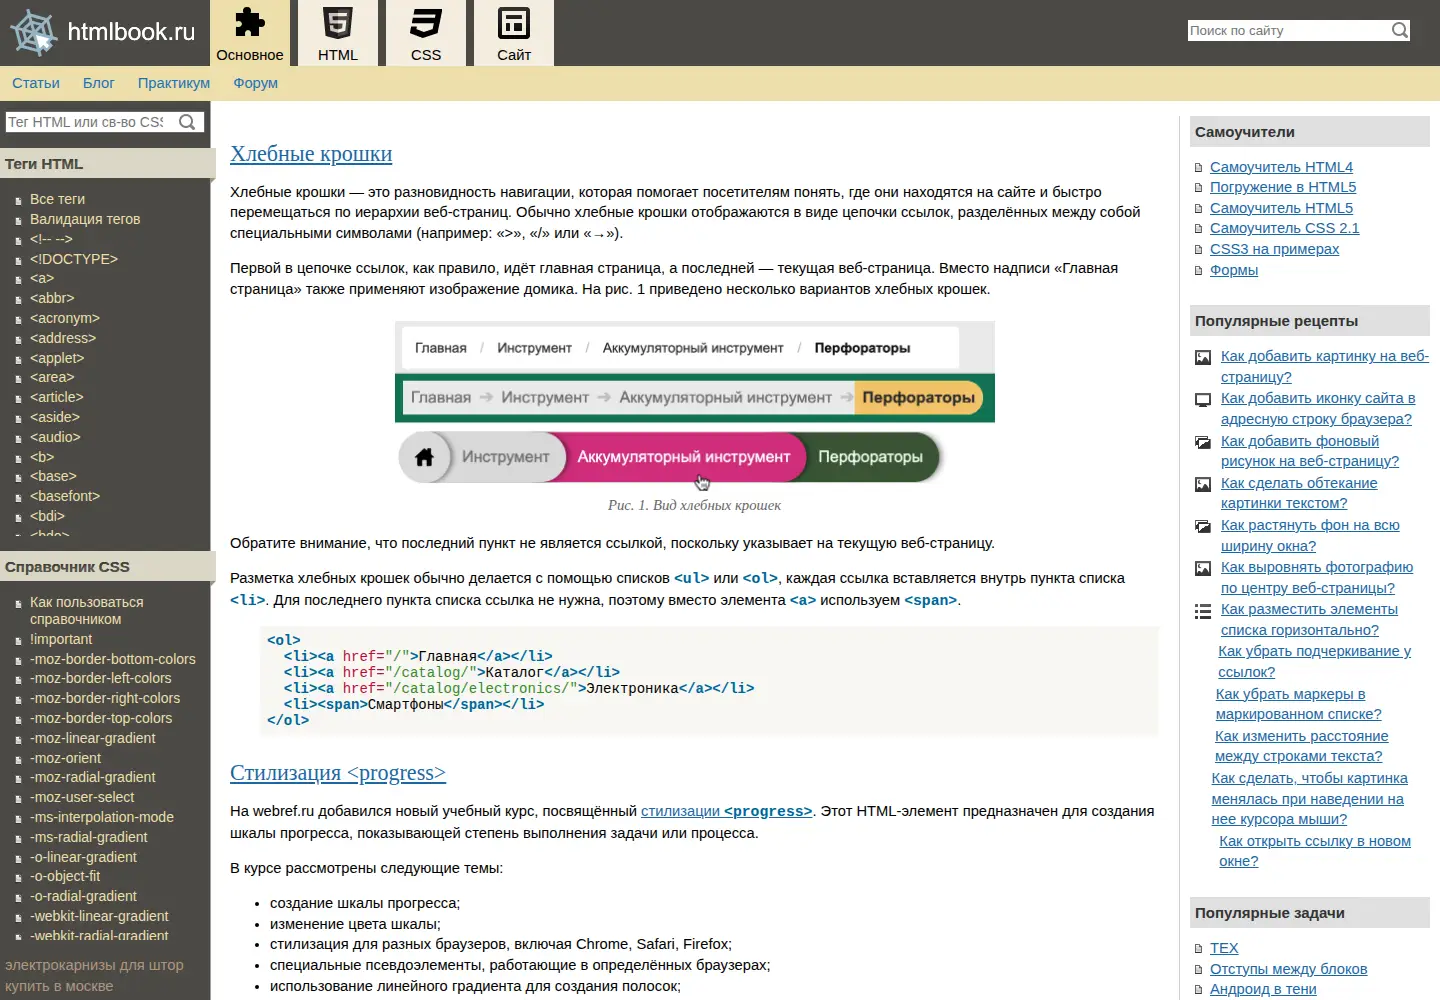
Task: Click monitor icon beside Как добавить иконку сайта
Action: click(1203, 400)
